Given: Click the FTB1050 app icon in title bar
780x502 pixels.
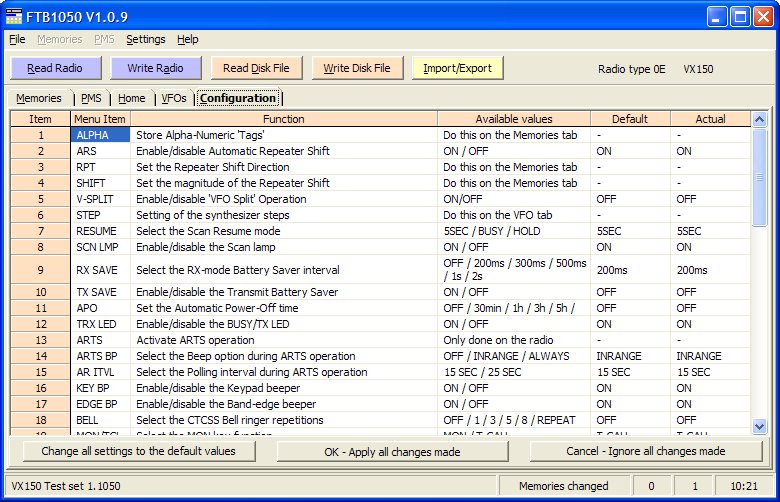Looking at the screenshot, I should (14, 15).
